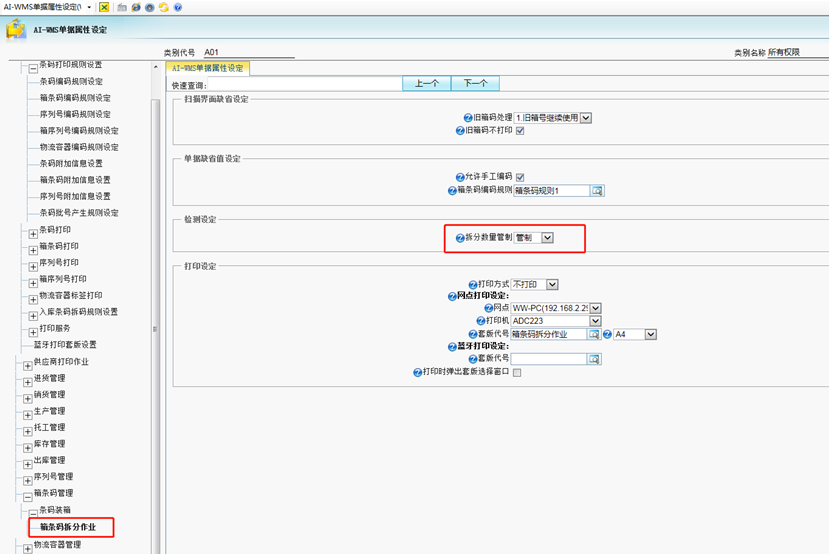Open lookup icon beside 箱条码编码规则 field
Screen dimensions: 829x554
[596, 190]
